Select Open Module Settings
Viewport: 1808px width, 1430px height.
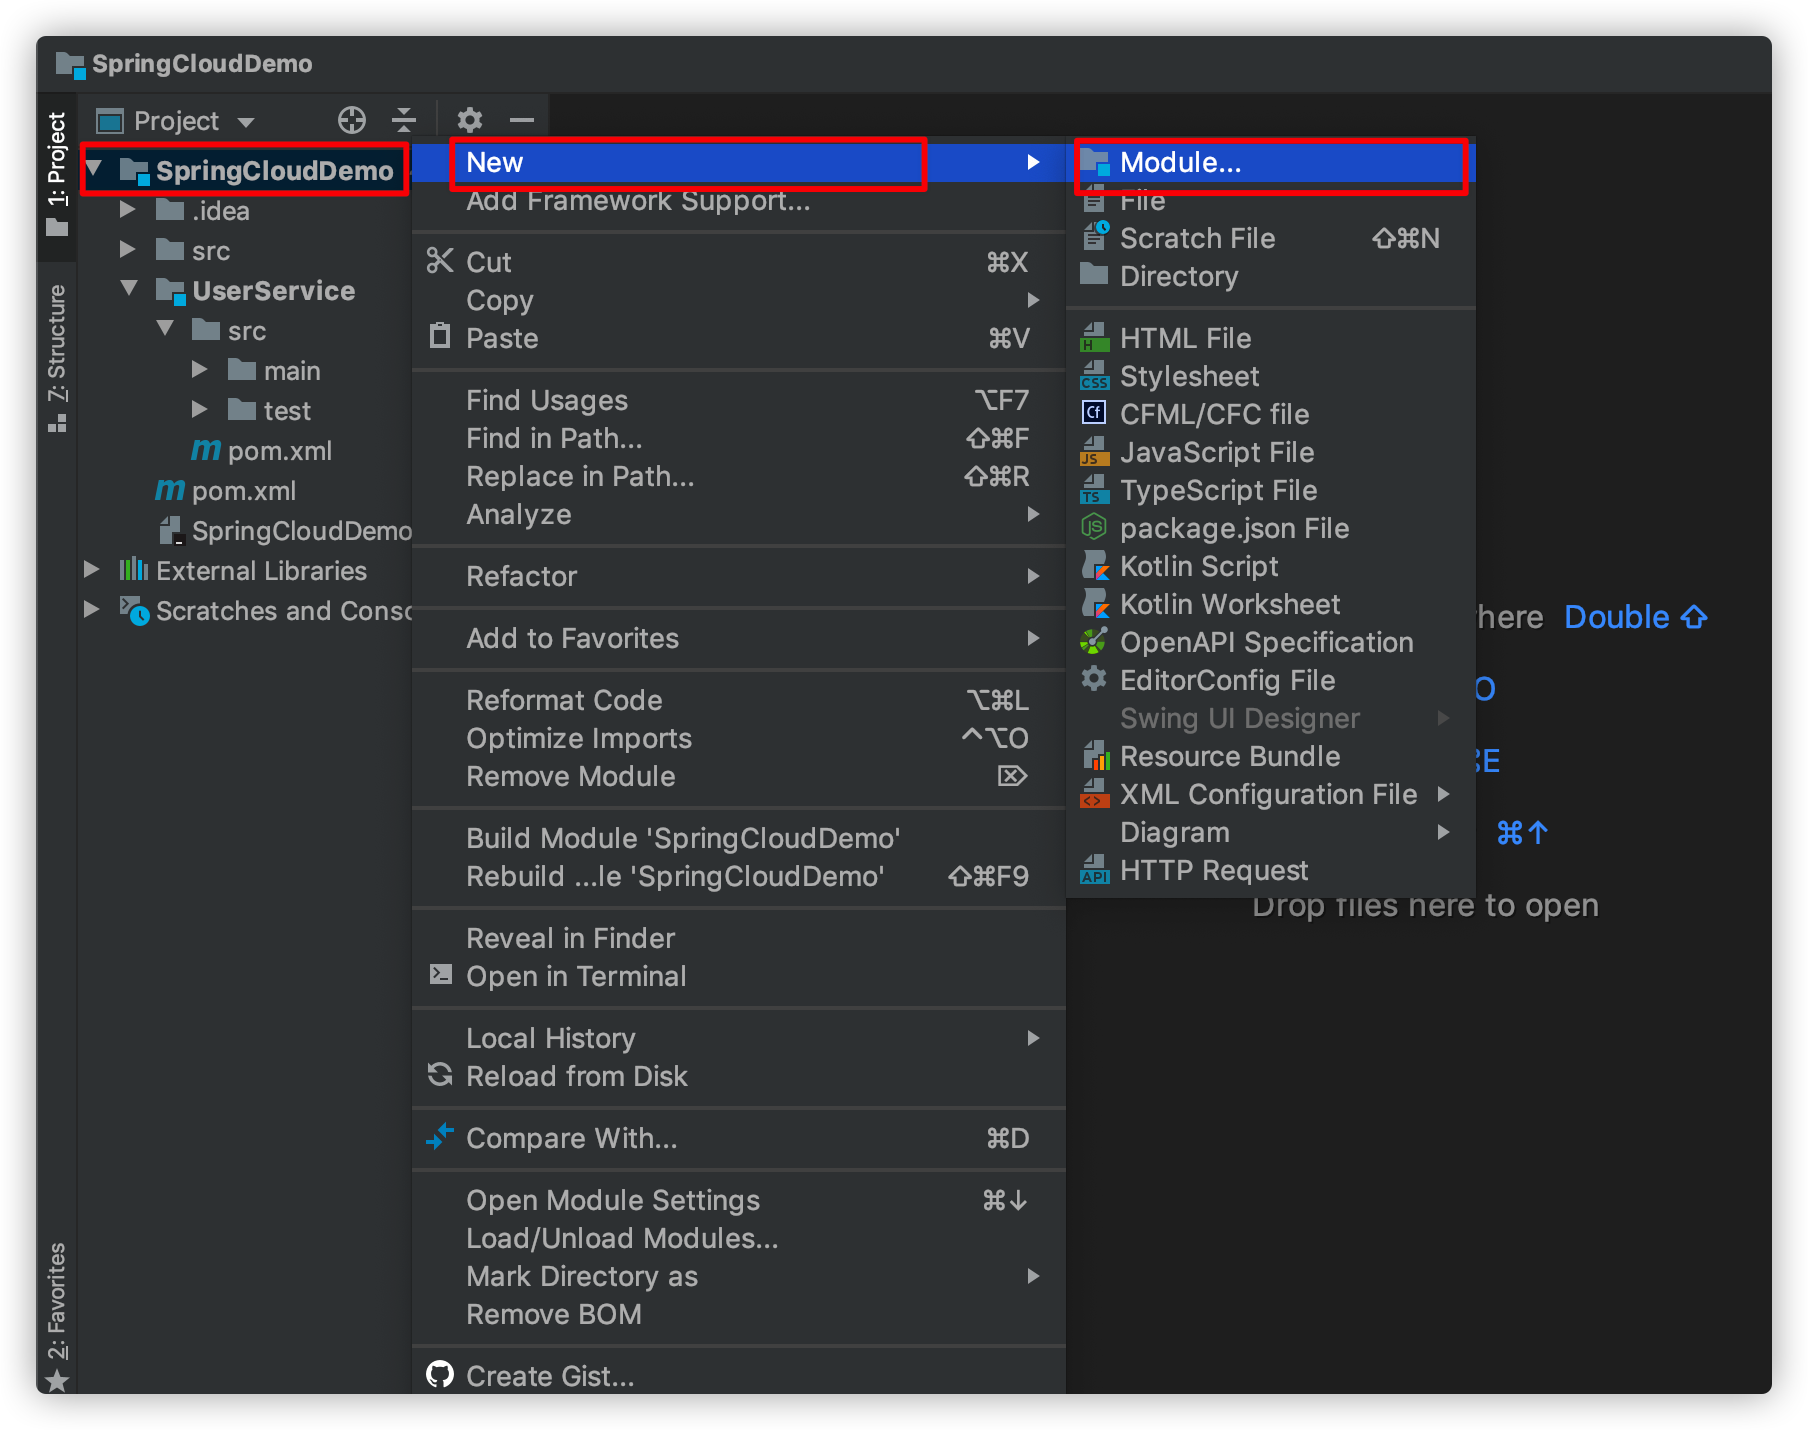point(739,1200)
